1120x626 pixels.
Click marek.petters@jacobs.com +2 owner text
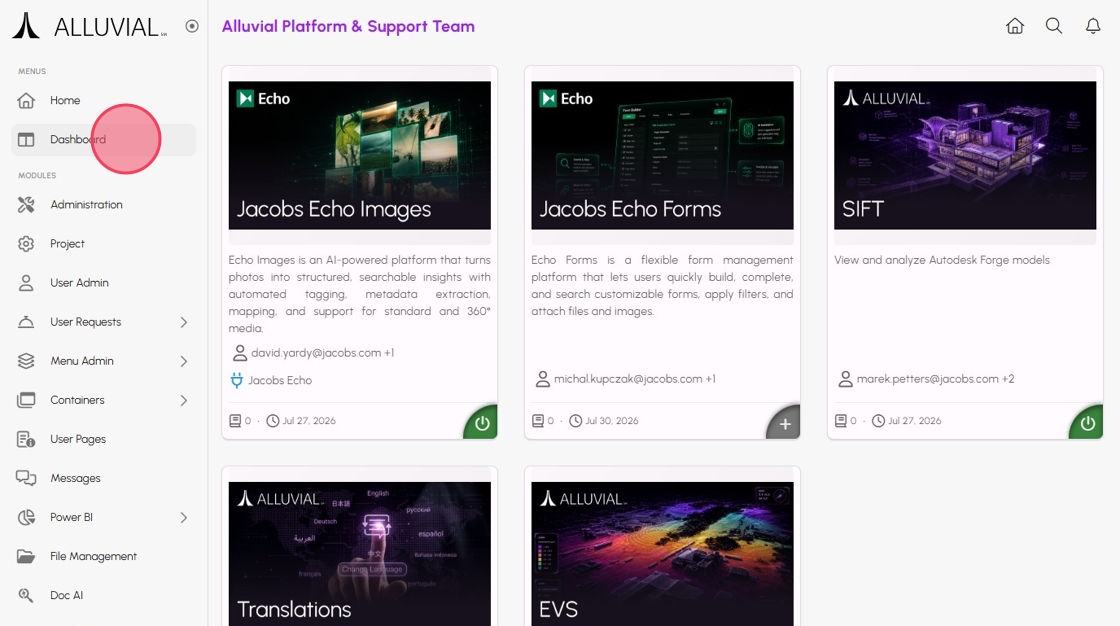coord(936,379)
